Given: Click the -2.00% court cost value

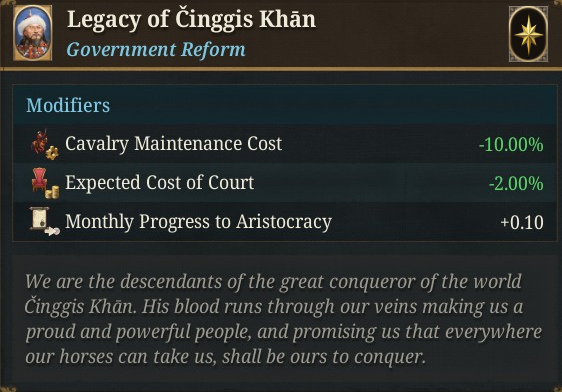Looking at the screenshot, I should [516, 183].
